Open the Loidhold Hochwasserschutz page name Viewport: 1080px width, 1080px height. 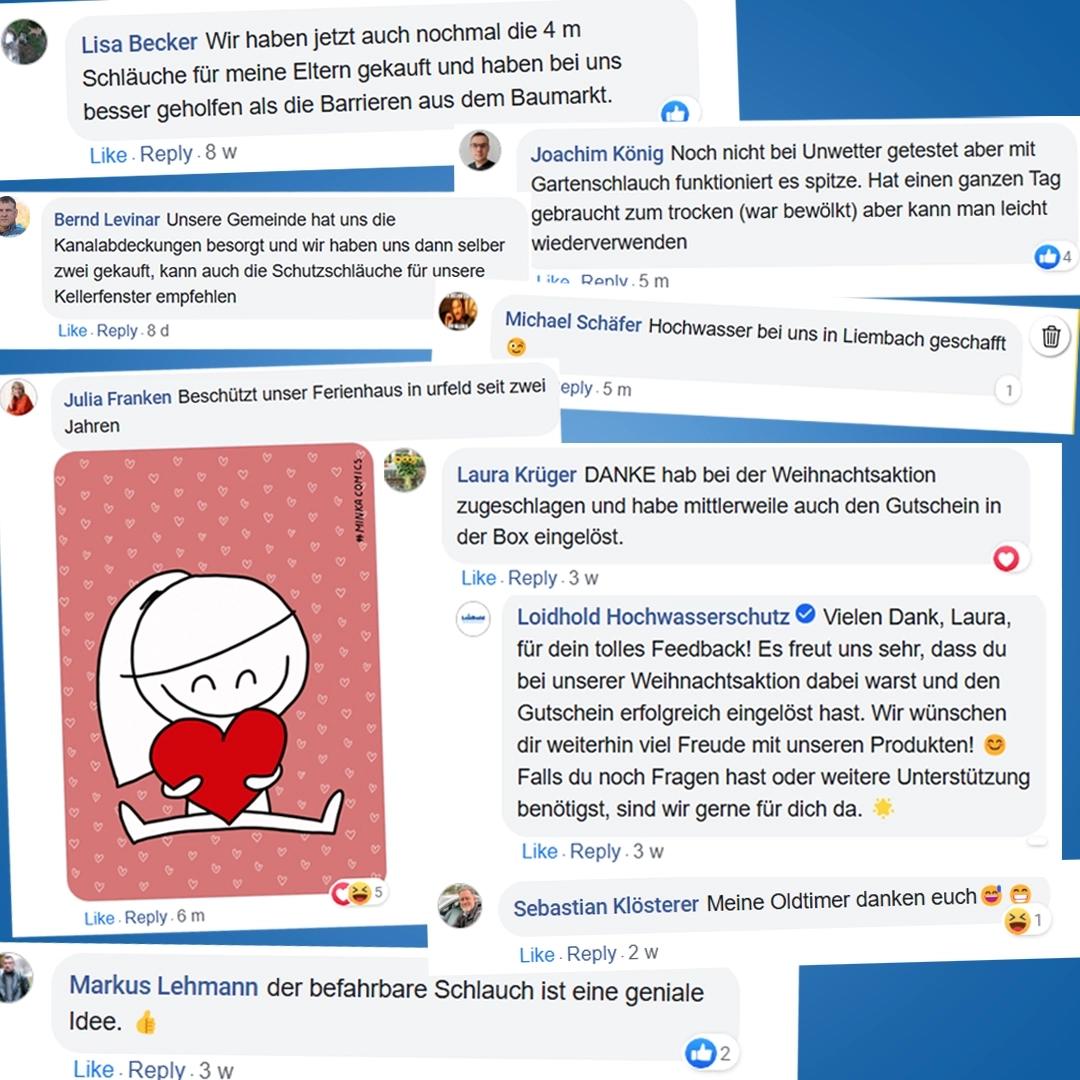click(x=653, y=616)
